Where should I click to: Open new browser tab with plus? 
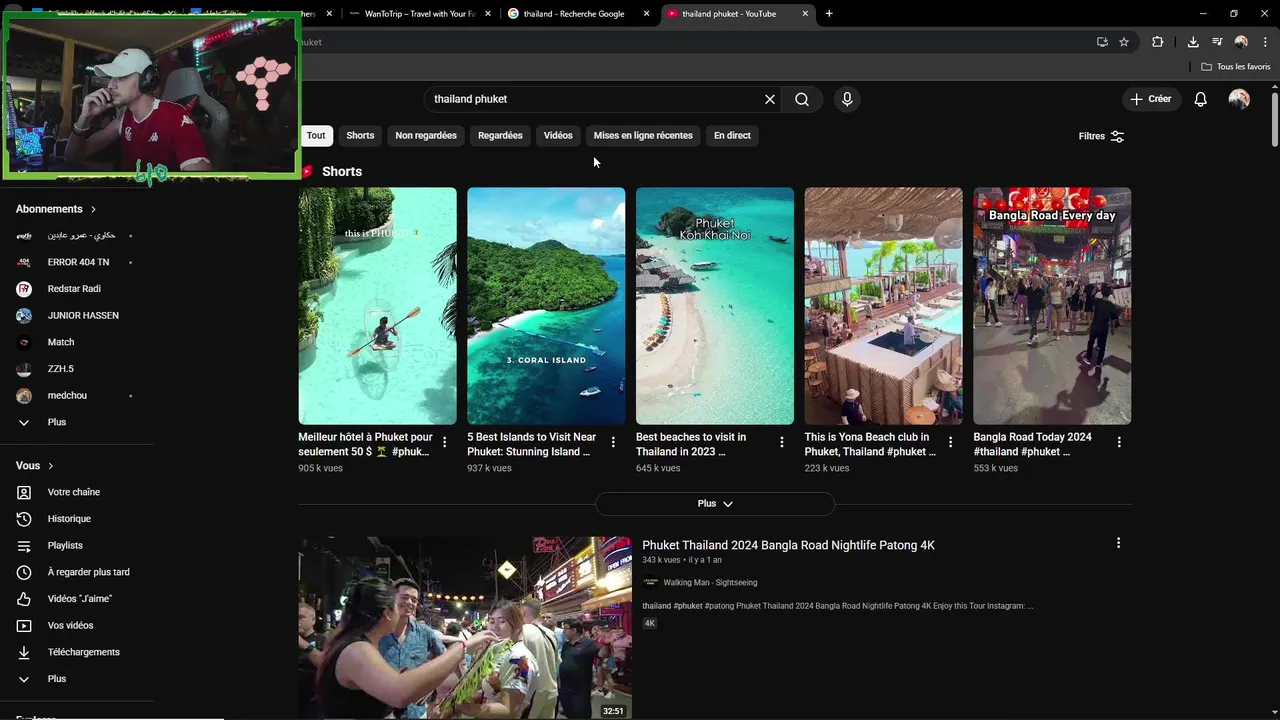point(829,14)
